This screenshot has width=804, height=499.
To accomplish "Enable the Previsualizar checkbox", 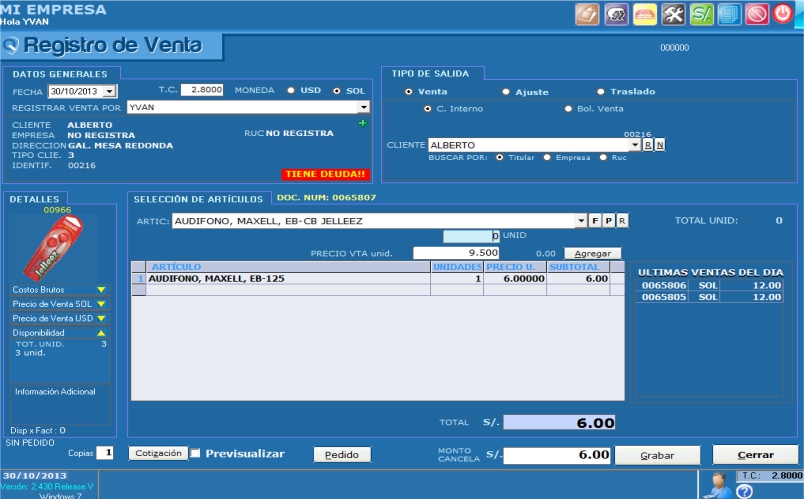I will click(196, 454).
